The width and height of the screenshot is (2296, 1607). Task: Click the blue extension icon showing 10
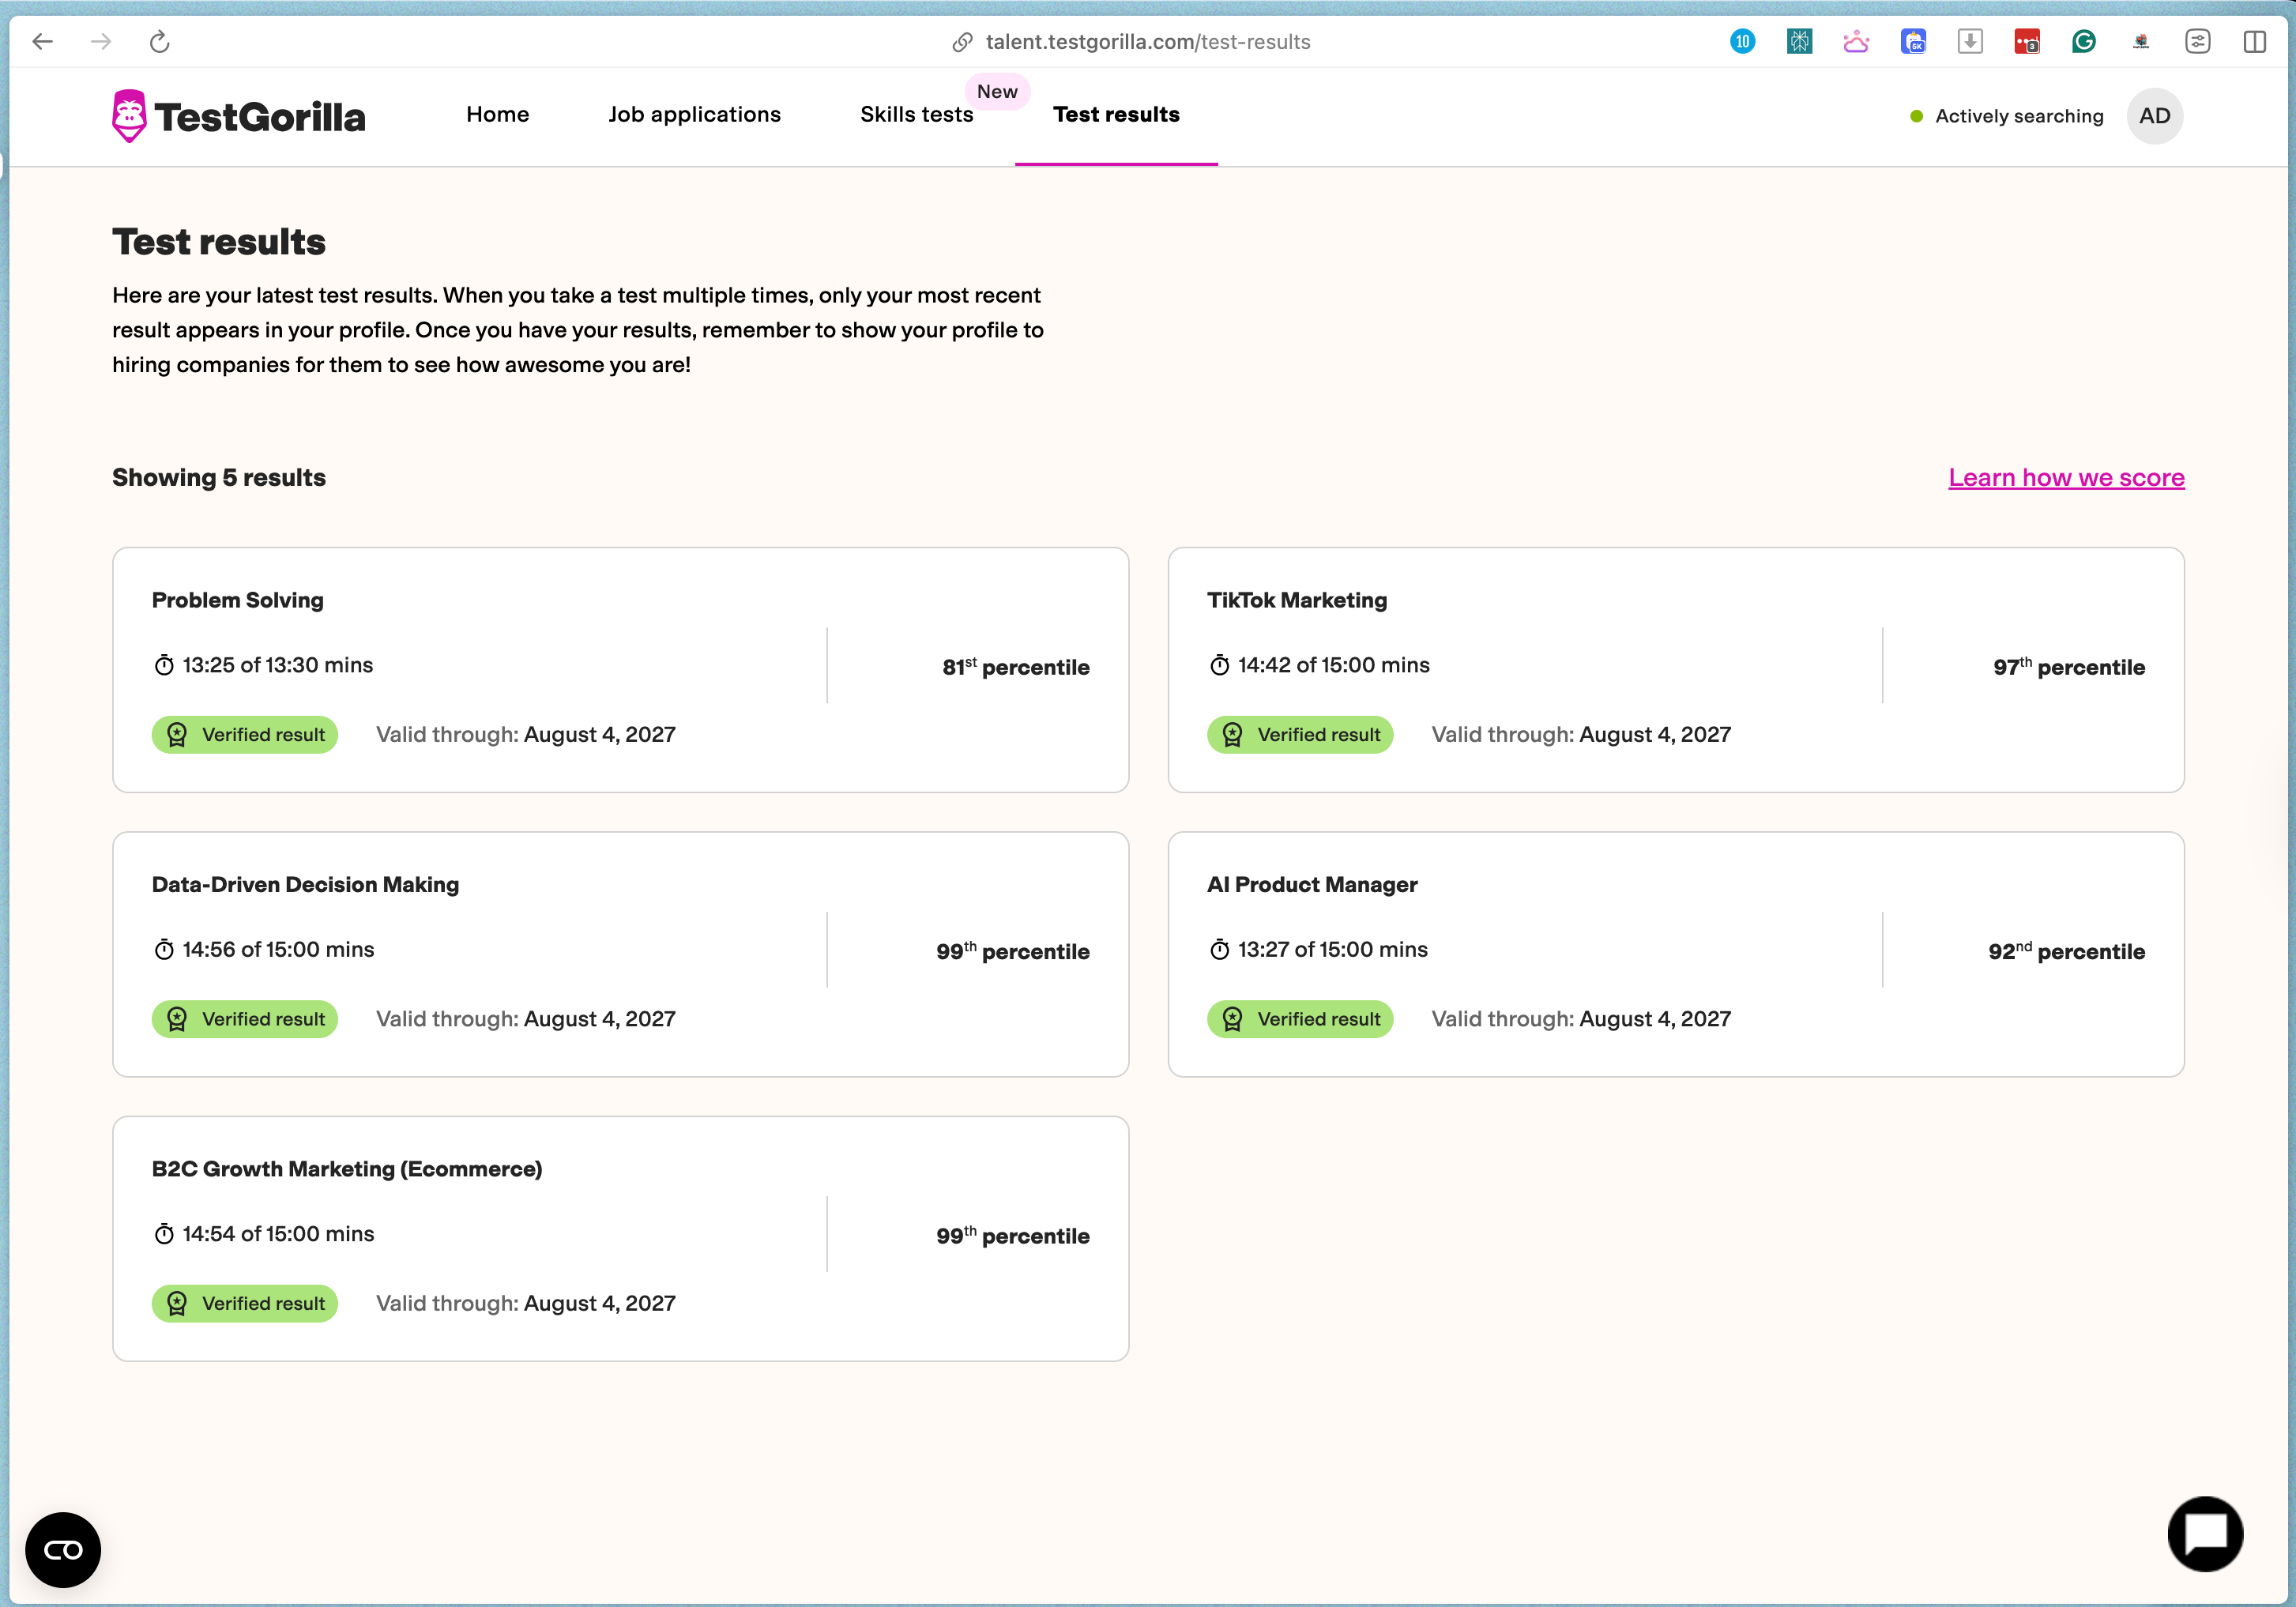pyautogui.click(x=1742, y=42)
